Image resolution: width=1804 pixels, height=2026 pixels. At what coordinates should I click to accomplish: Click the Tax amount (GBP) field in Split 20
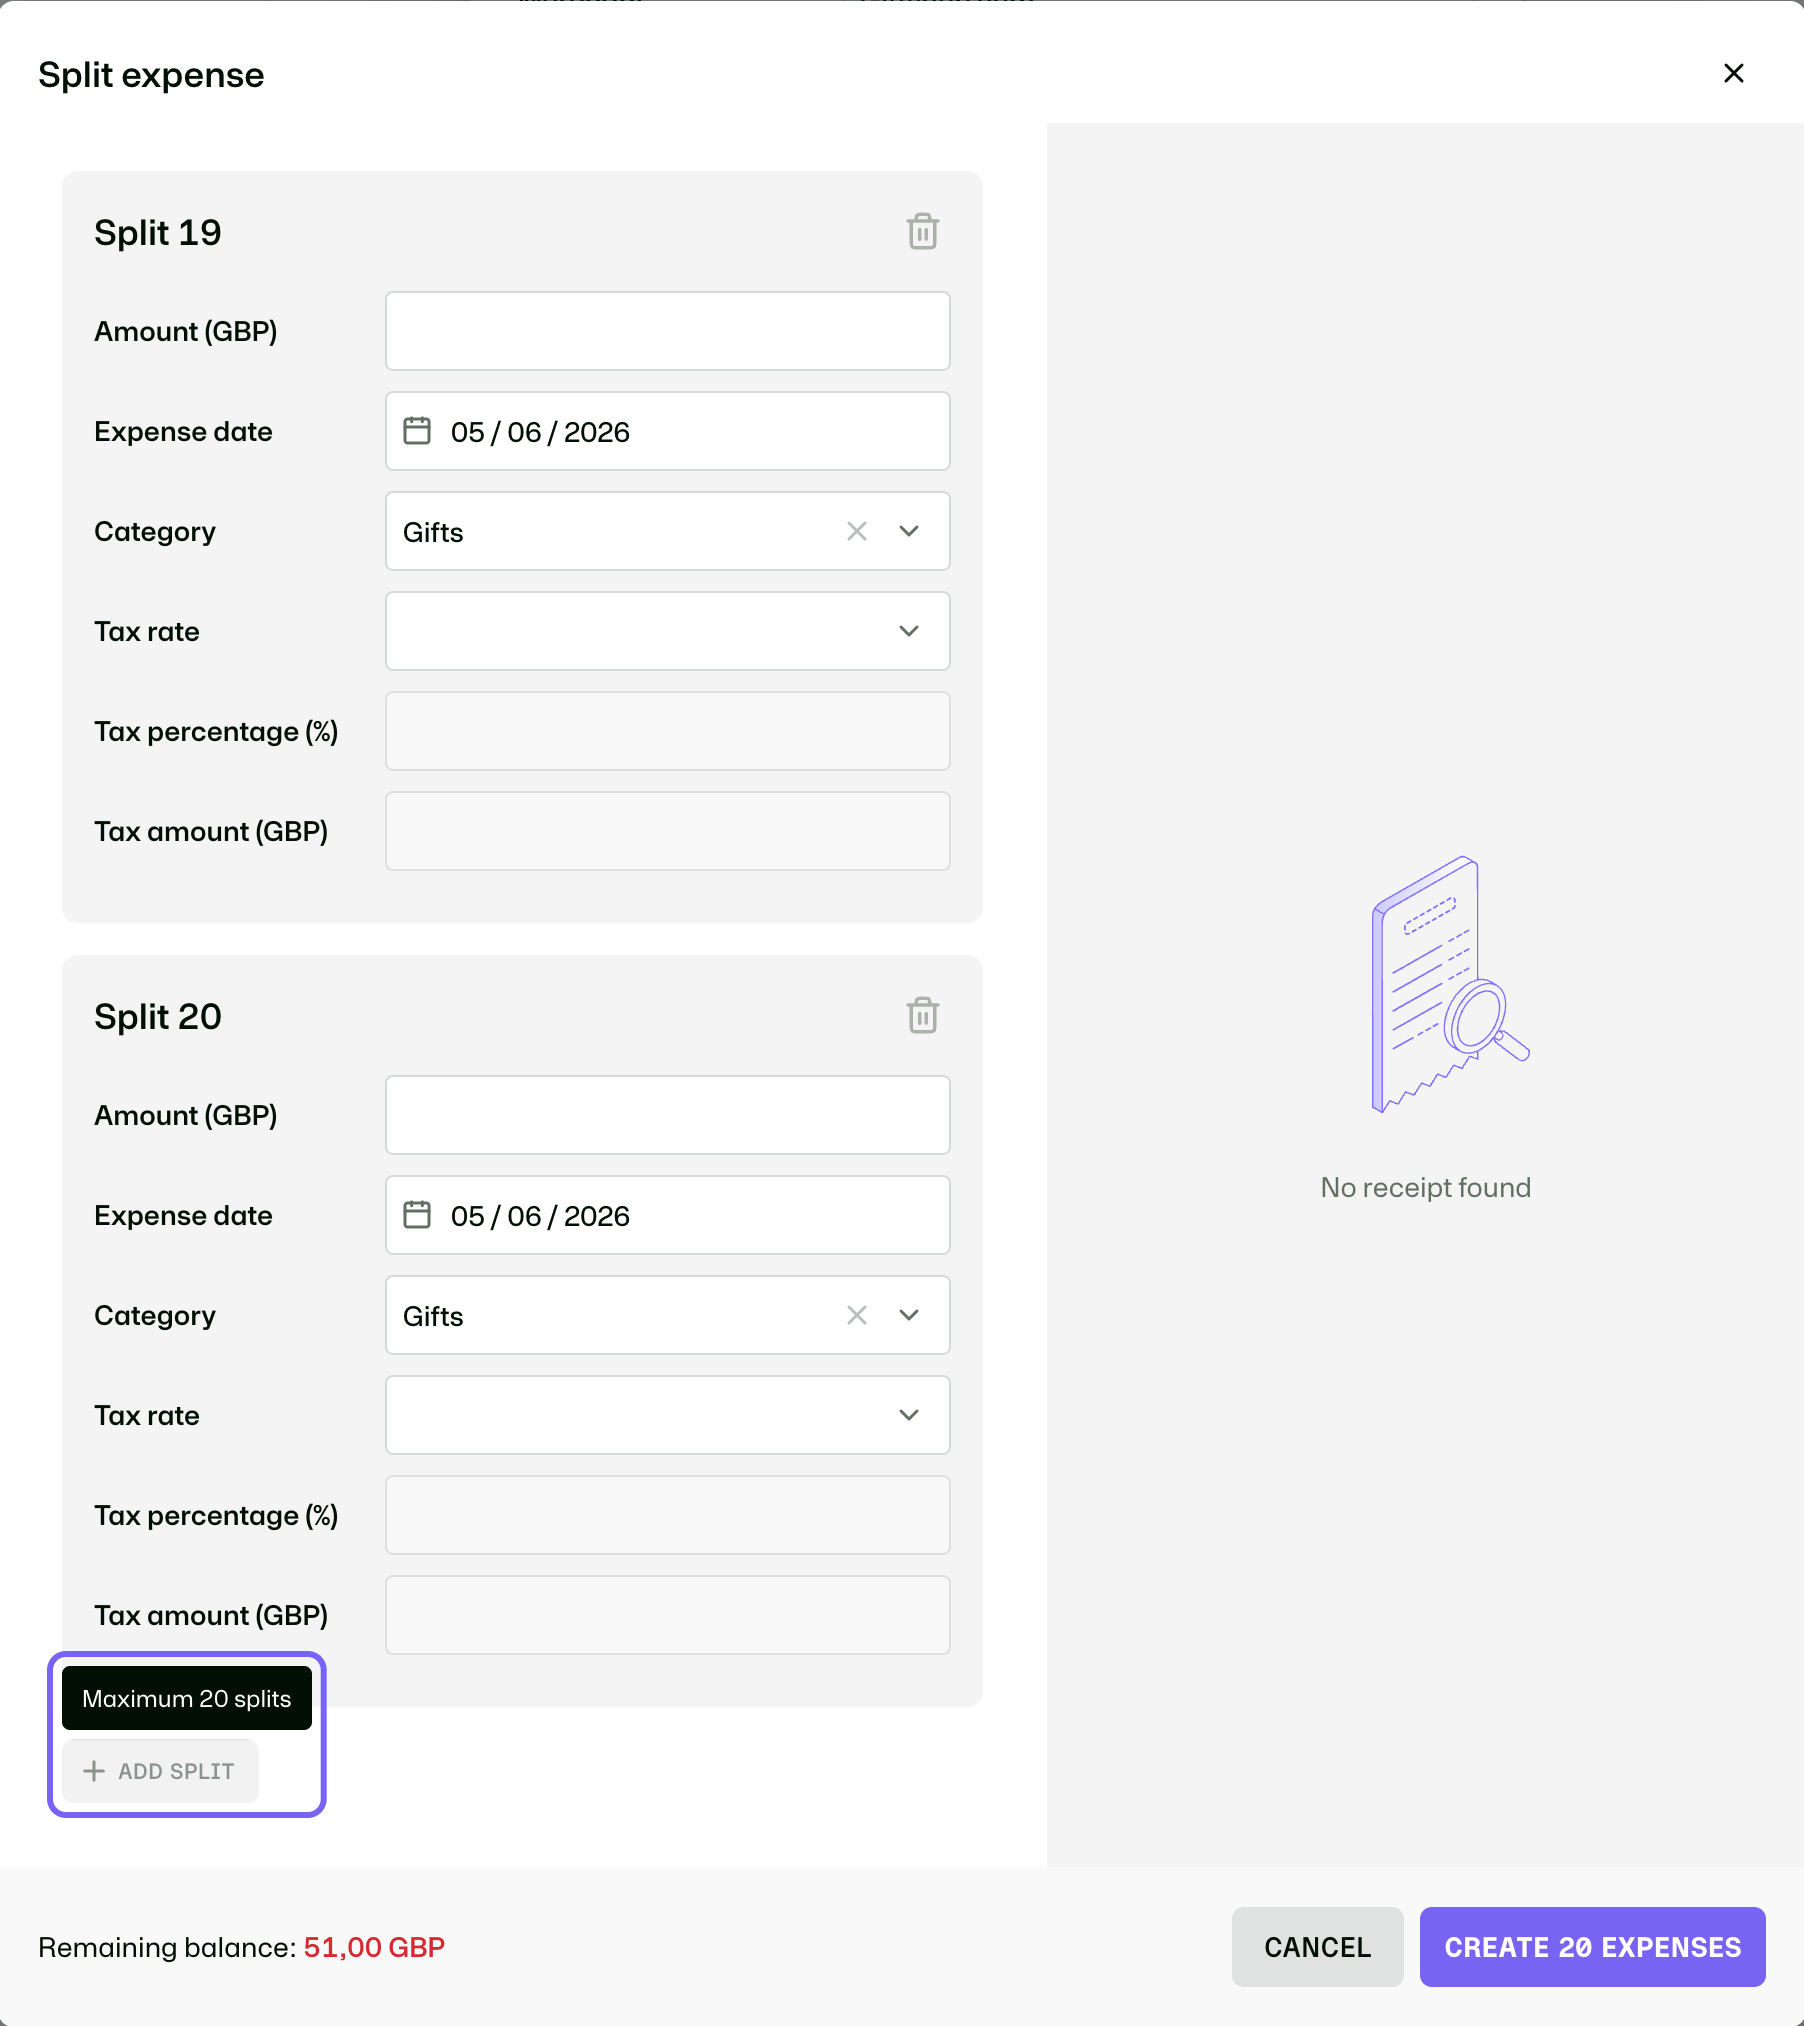(x=668, y=1615)
